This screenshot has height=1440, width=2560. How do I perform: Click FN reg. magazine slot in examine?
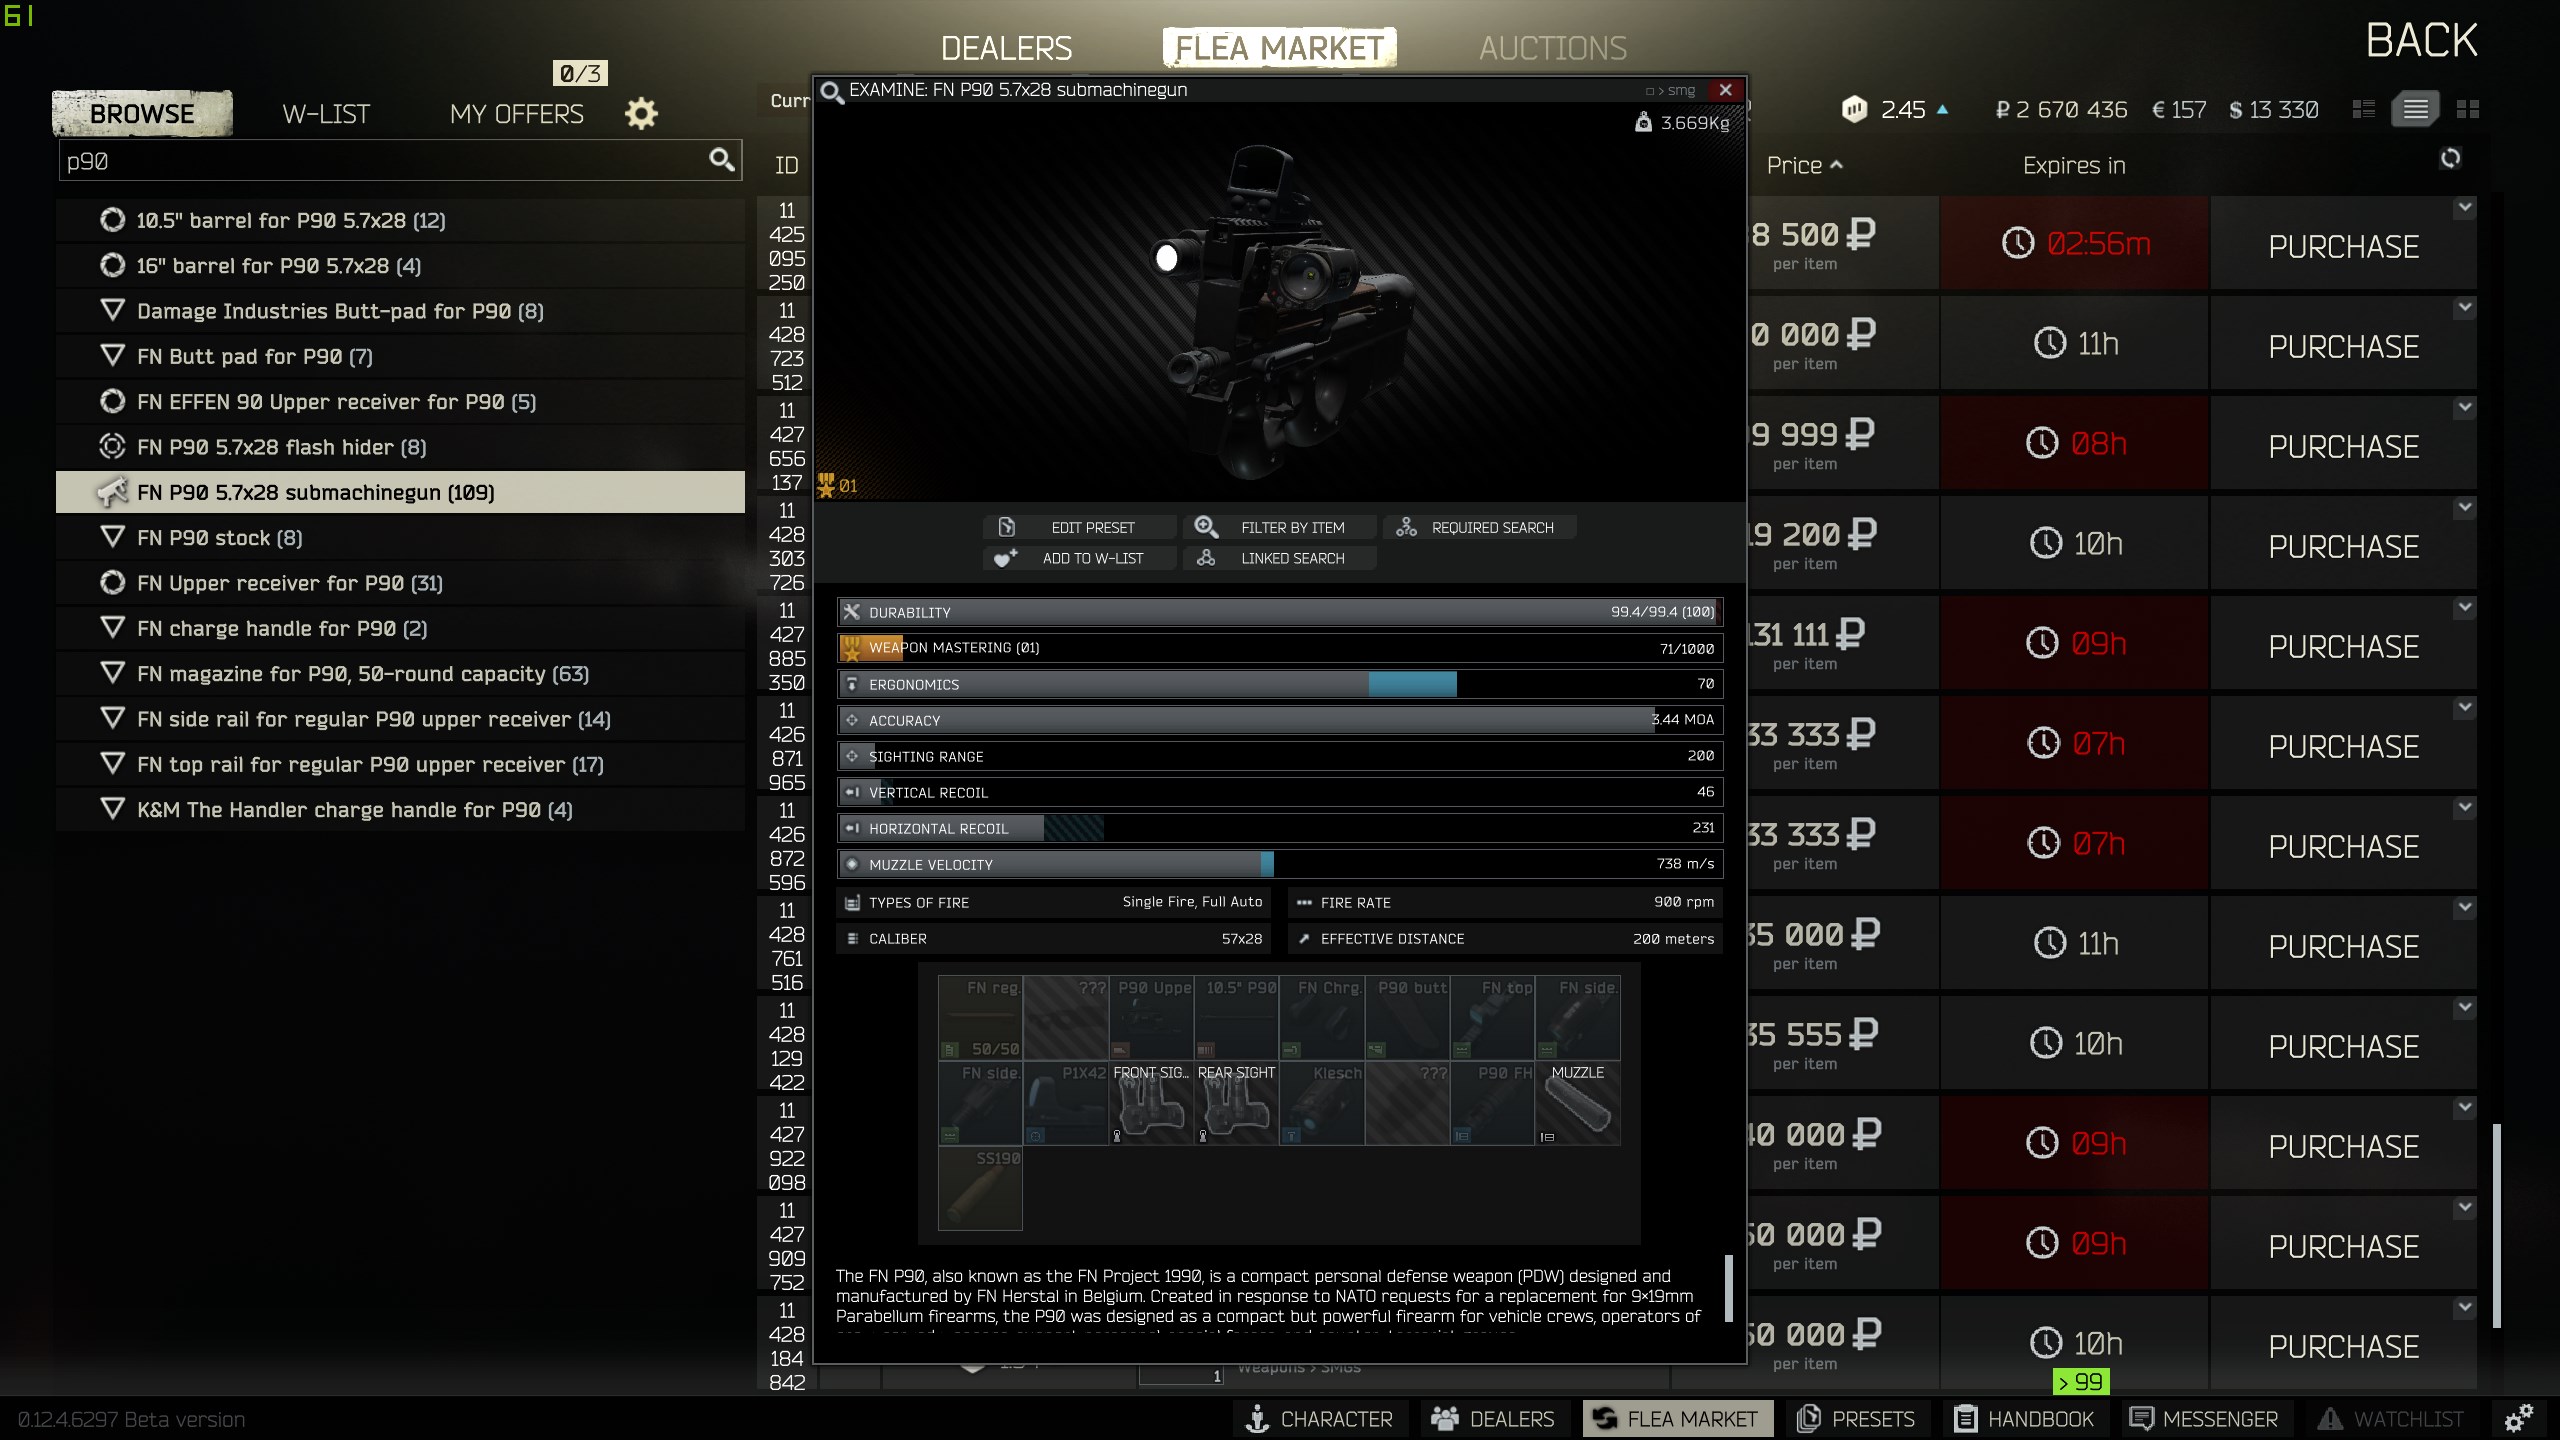point(980,1018)
